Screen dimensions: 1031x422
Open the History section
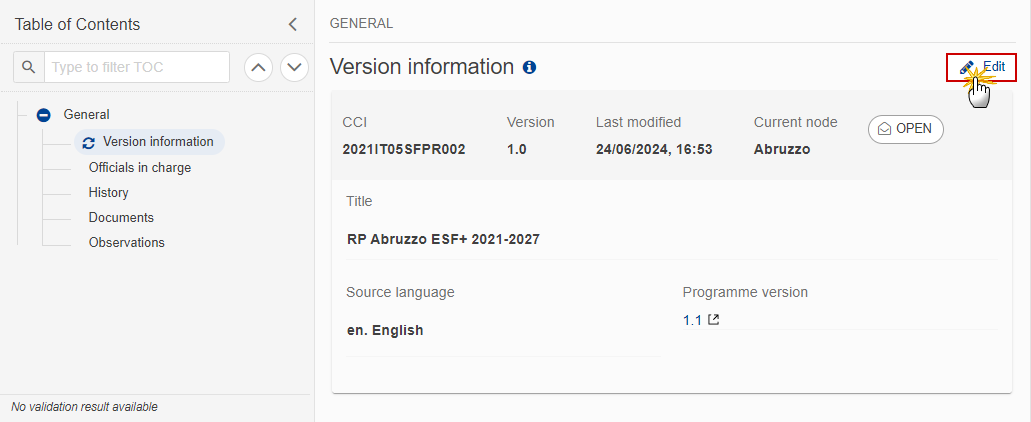108,193
